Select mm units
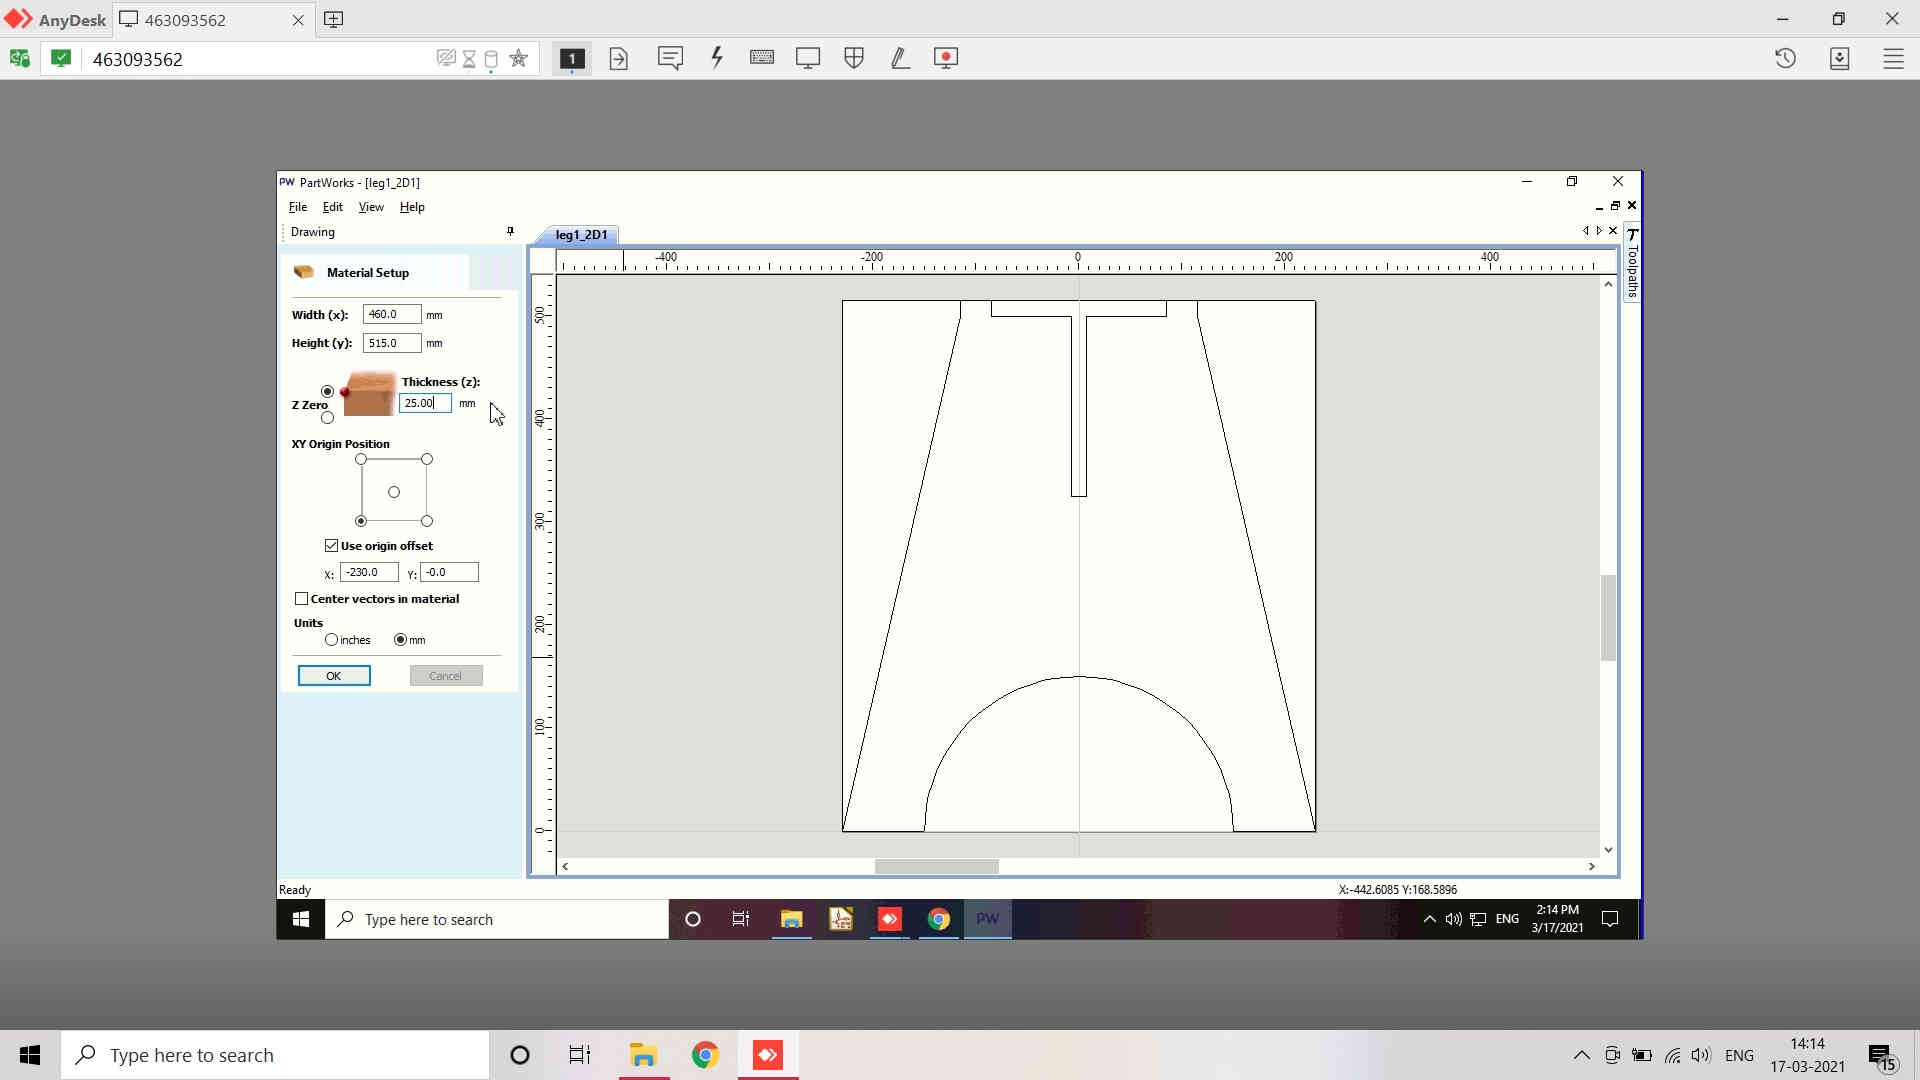The width and height of the screenshot is (1920, 1080). click(400, 640)
